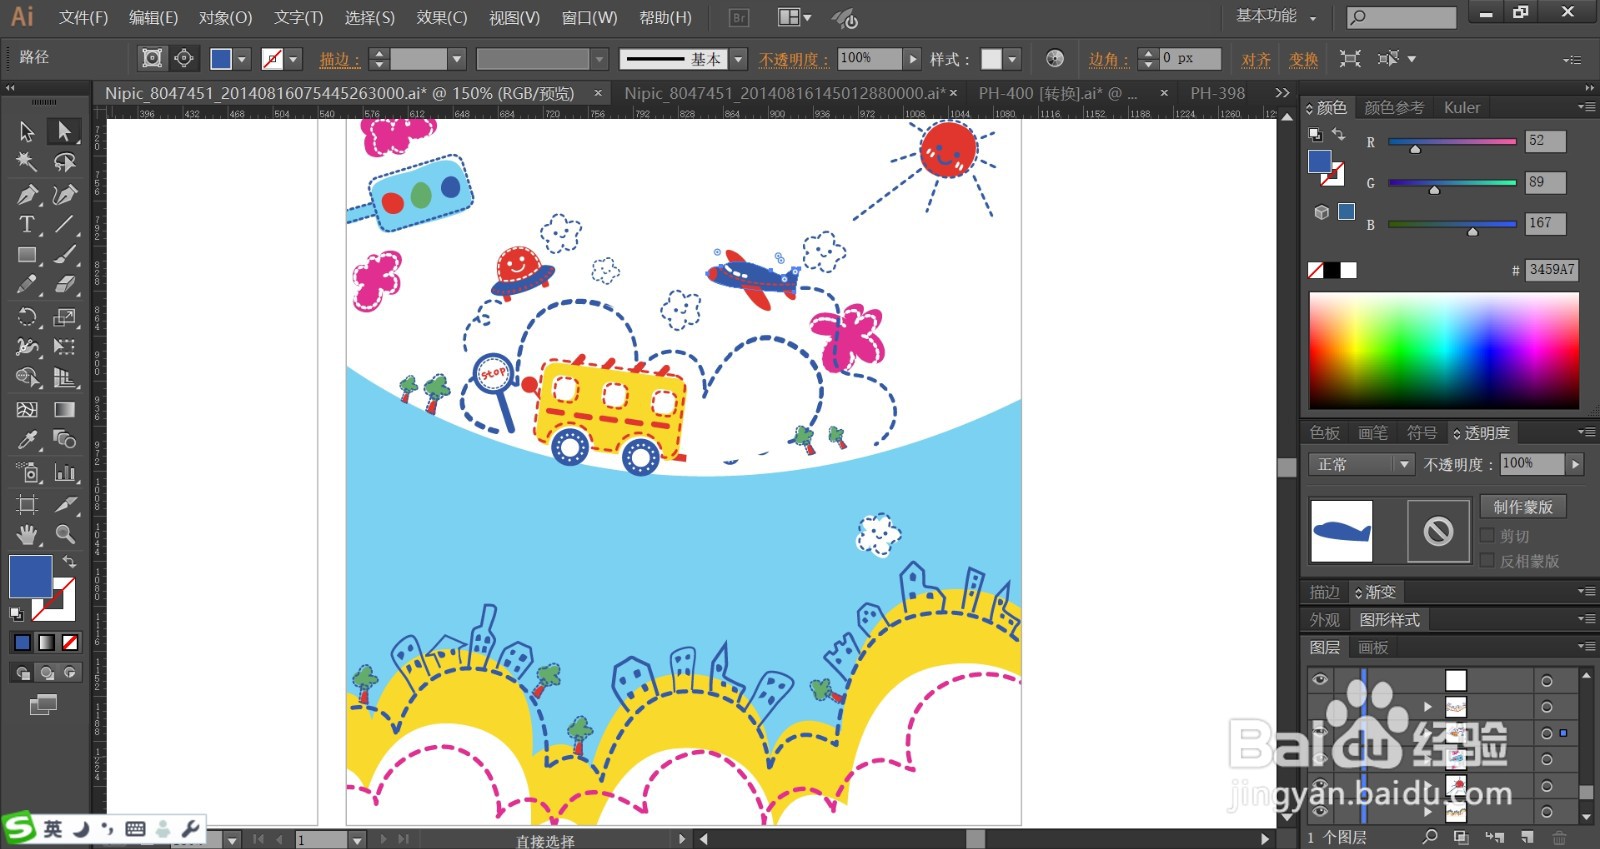Image resolution: width=1600 pixels, height=849 pixels.
Task: Open the 文件(F) menu
Action: click(83, 17)
